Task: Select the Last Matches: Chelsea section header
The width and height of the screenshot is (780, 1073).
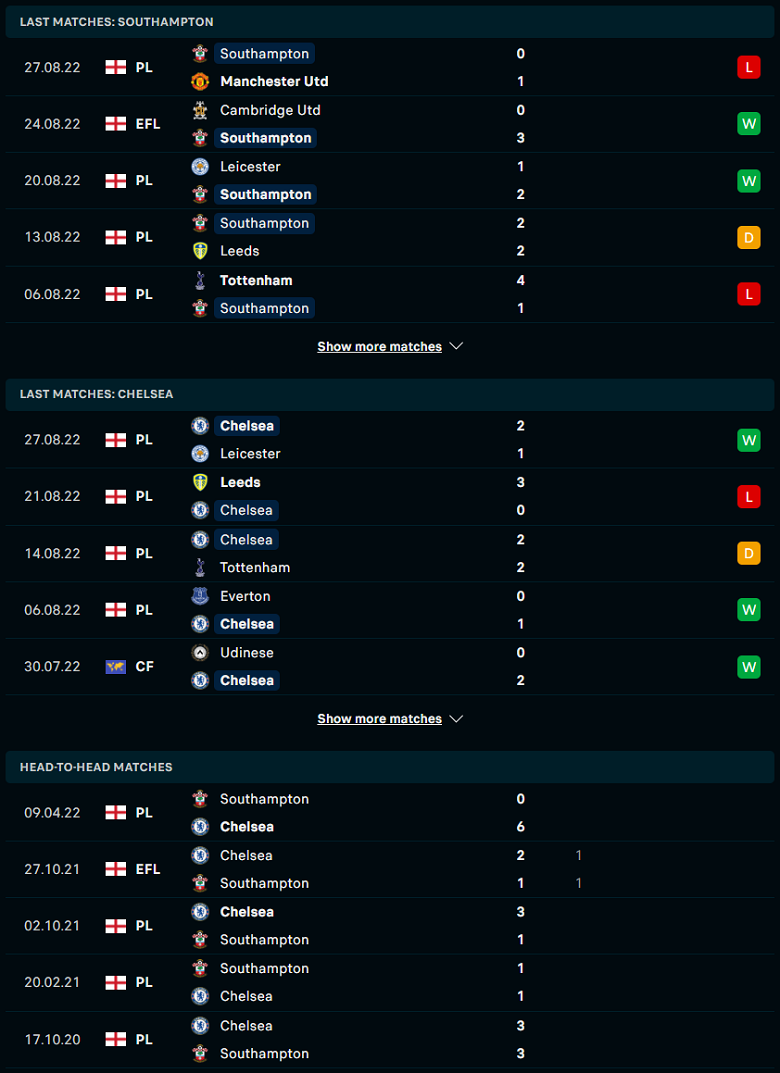Action: click(x=390, y=394)
